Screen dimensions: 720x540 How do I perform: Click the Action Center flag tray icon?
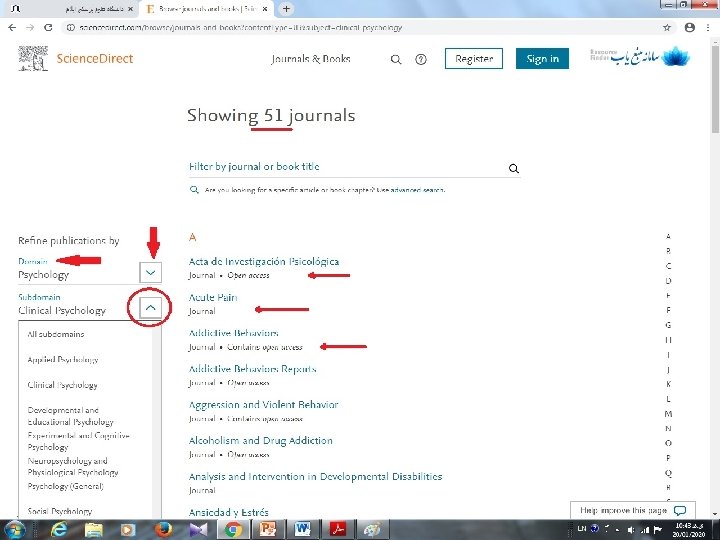coord(658,530)
